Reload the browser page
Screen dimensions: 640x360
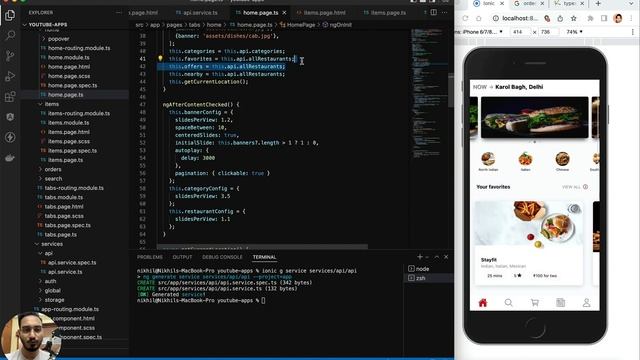click(465, 18)
